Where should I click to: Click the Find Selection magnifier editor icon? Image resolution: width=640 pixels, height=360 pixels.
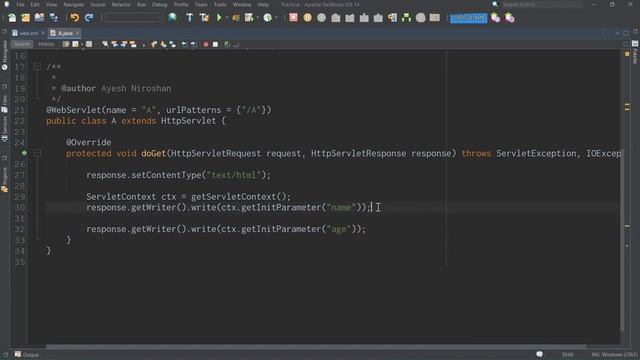(105, 44)
